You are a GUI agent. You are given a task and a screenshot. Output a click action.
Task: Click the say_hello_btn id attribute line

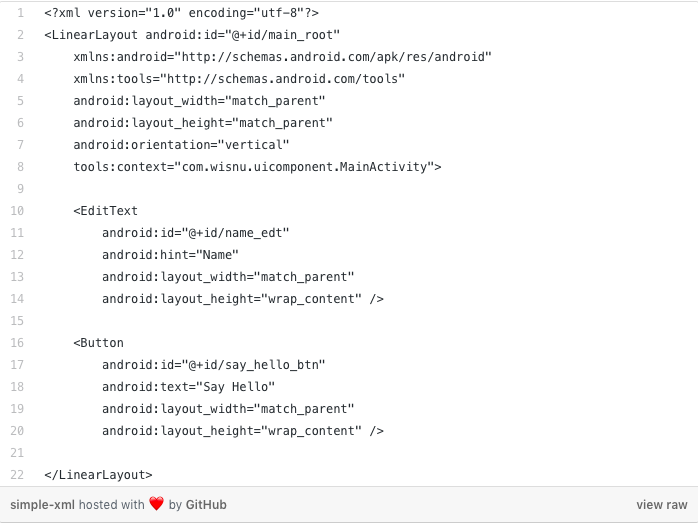[x=214, y=365]
